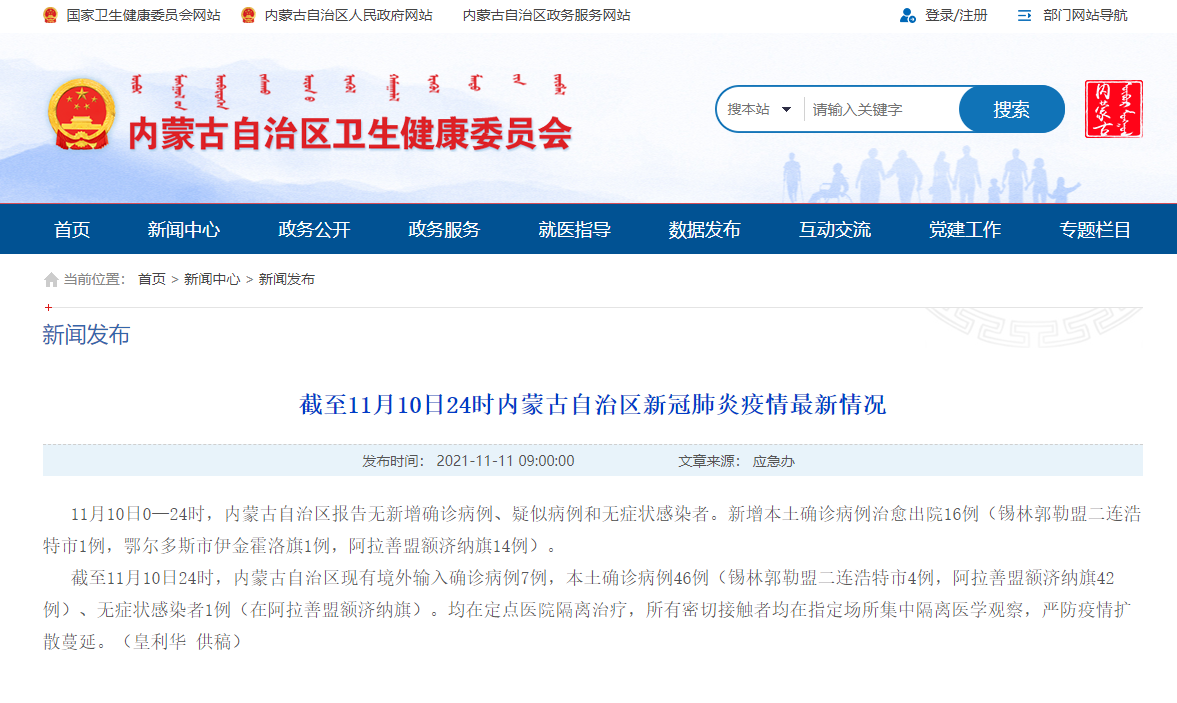Focus the keyword search input field

tap(880, 109)
